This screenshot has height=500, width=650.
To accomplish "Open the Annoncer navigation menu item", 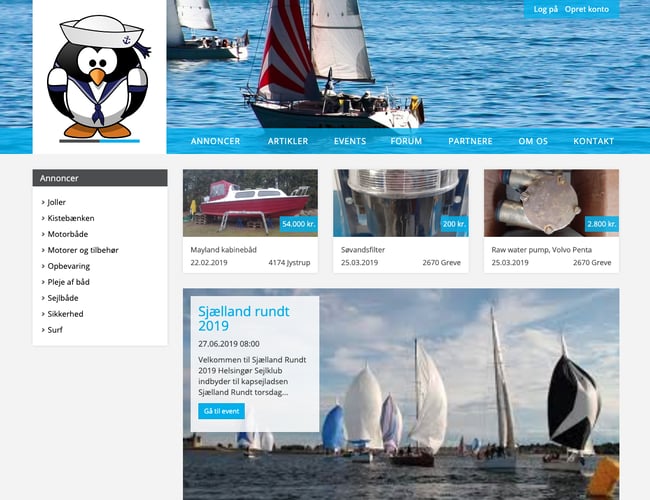I will (x=215, y=141).
